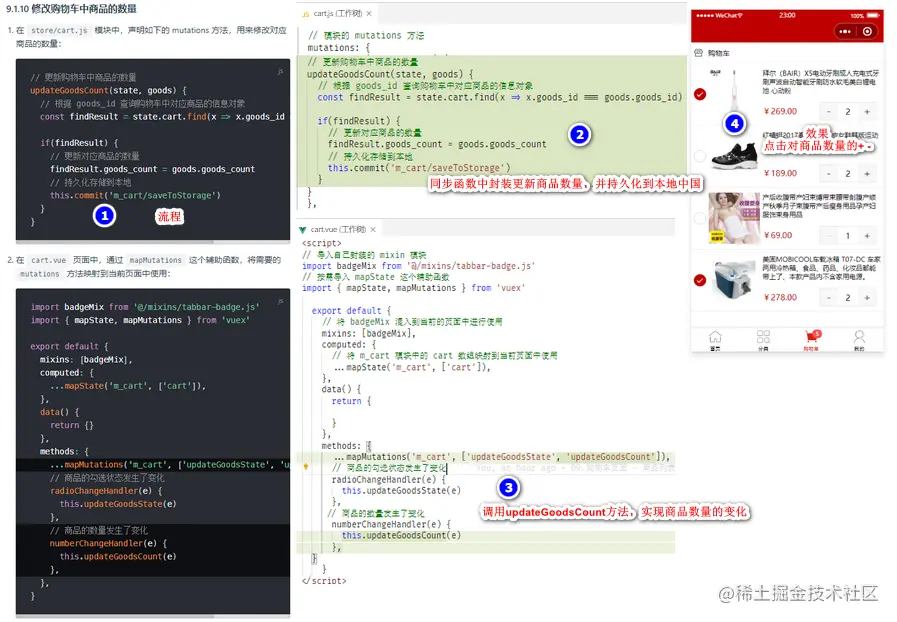Open the BAIR toothbrush product thumbnail
897x622 pixels.
735,94
